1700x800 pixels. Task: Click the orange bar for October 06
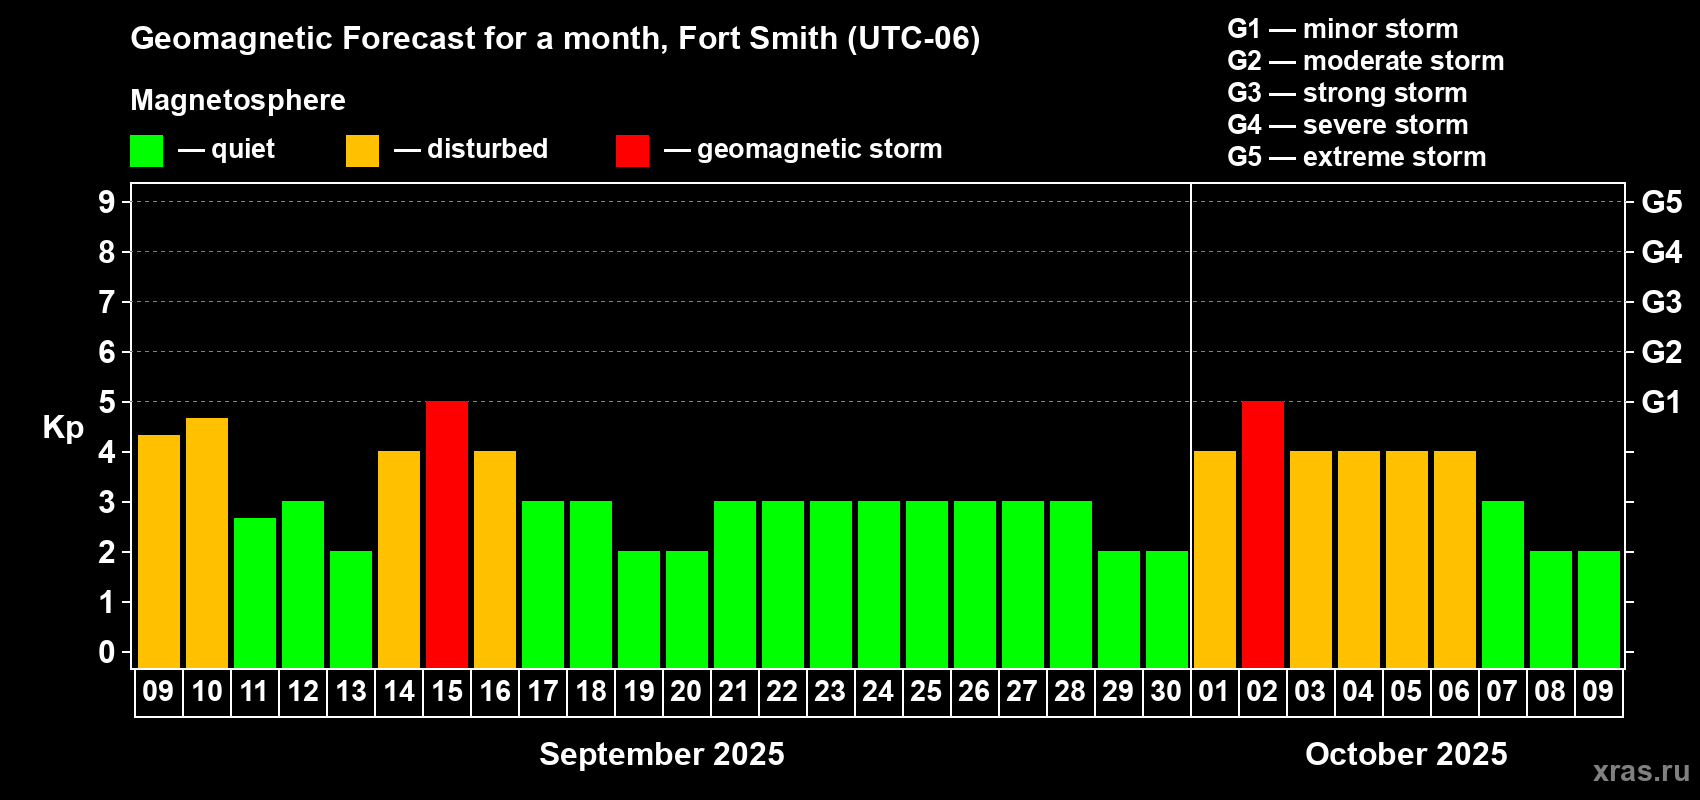(1455, 559)
